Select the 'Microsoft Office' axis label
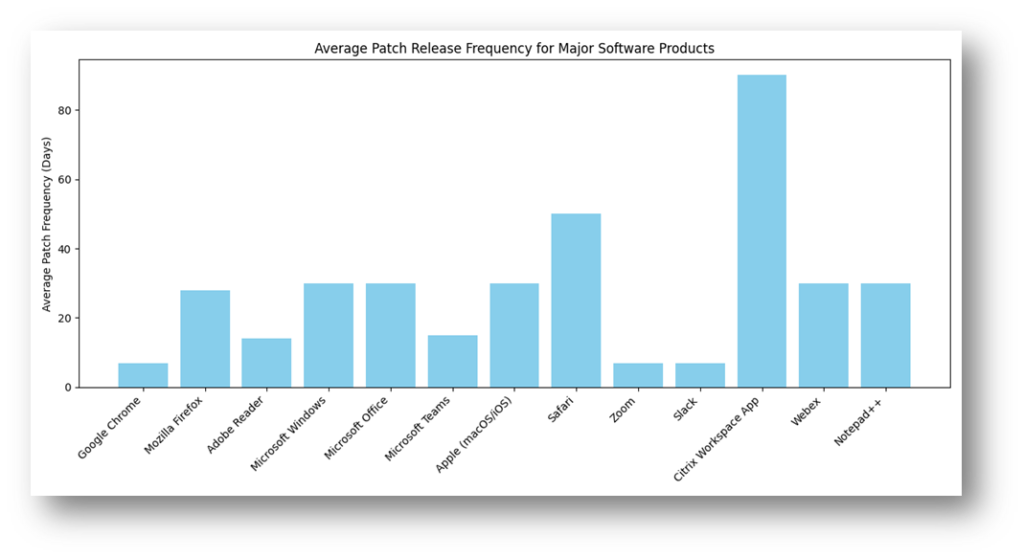The image size is (1024, 558). point(356,428)
